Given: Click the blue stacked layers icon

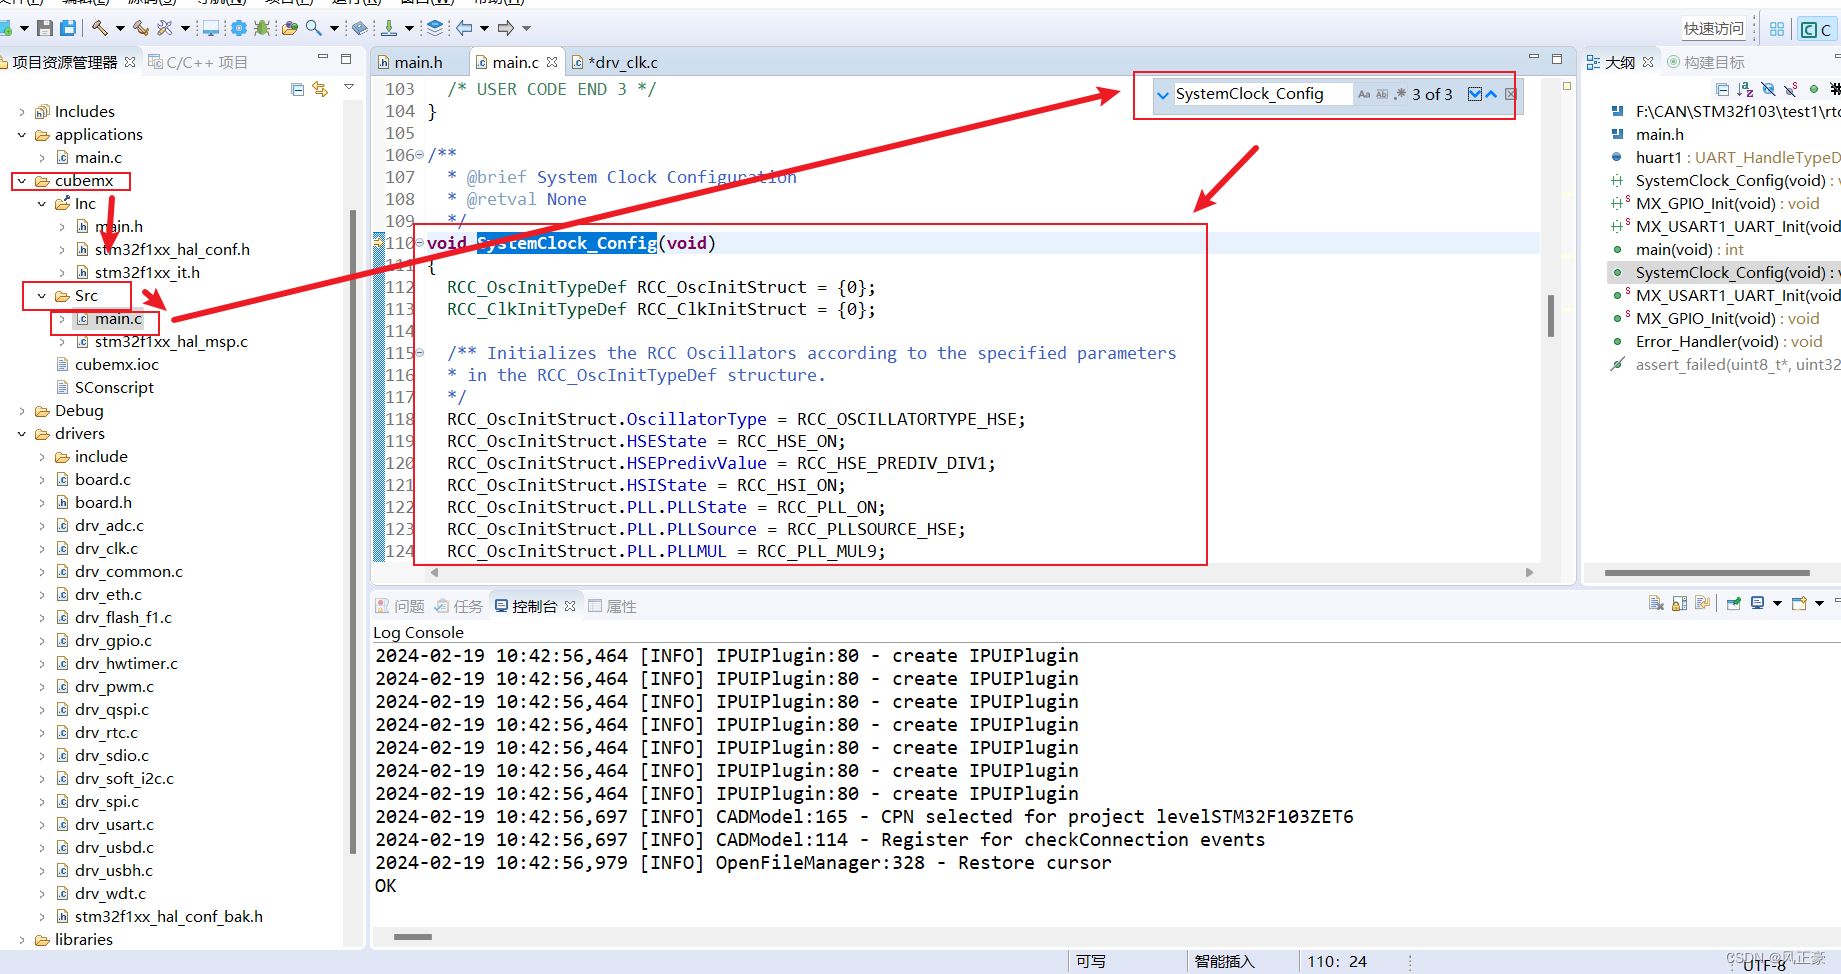Looking at the screenshot, I should tap(435, 28).
